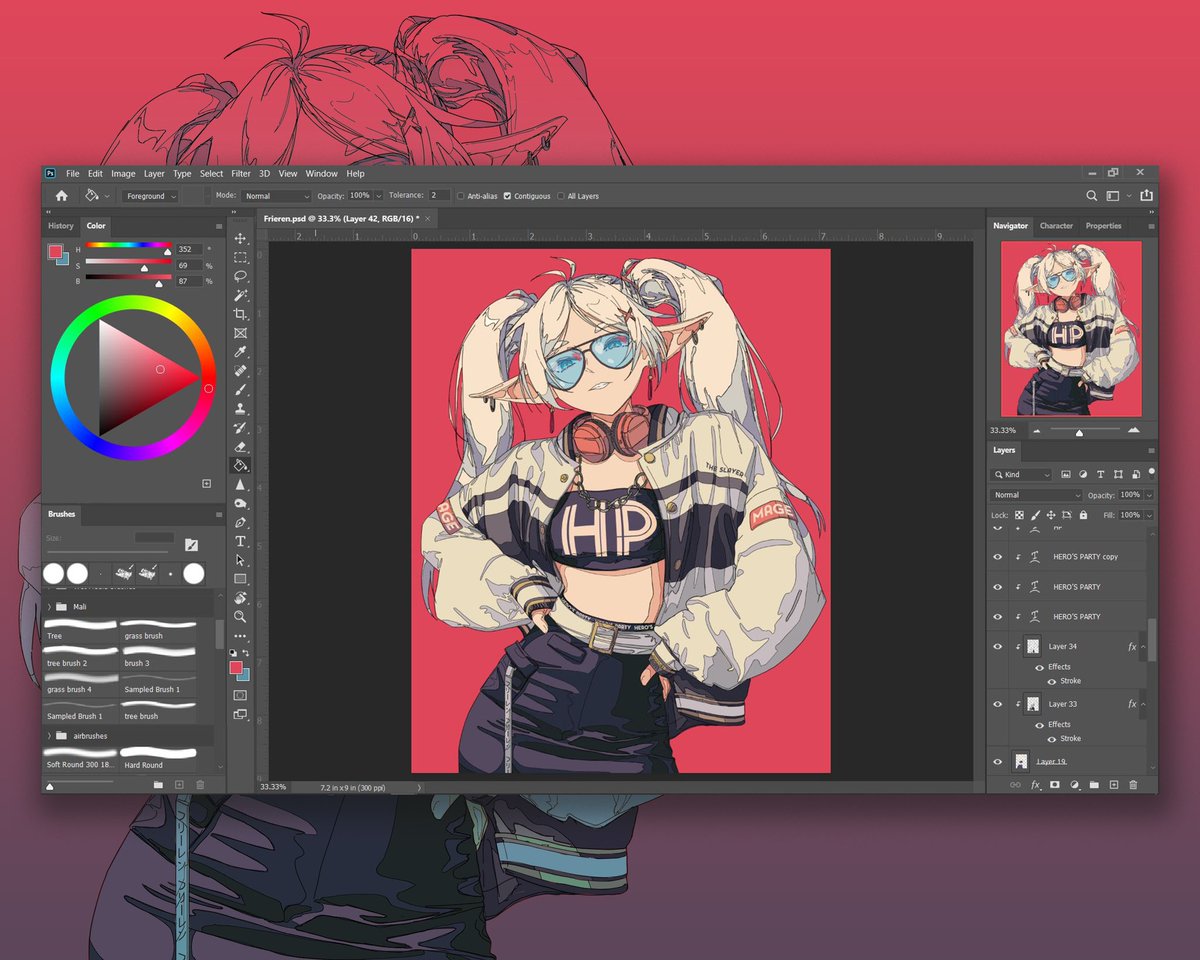Toggle Effects visibility under Layer 33

coord(1039,725)
